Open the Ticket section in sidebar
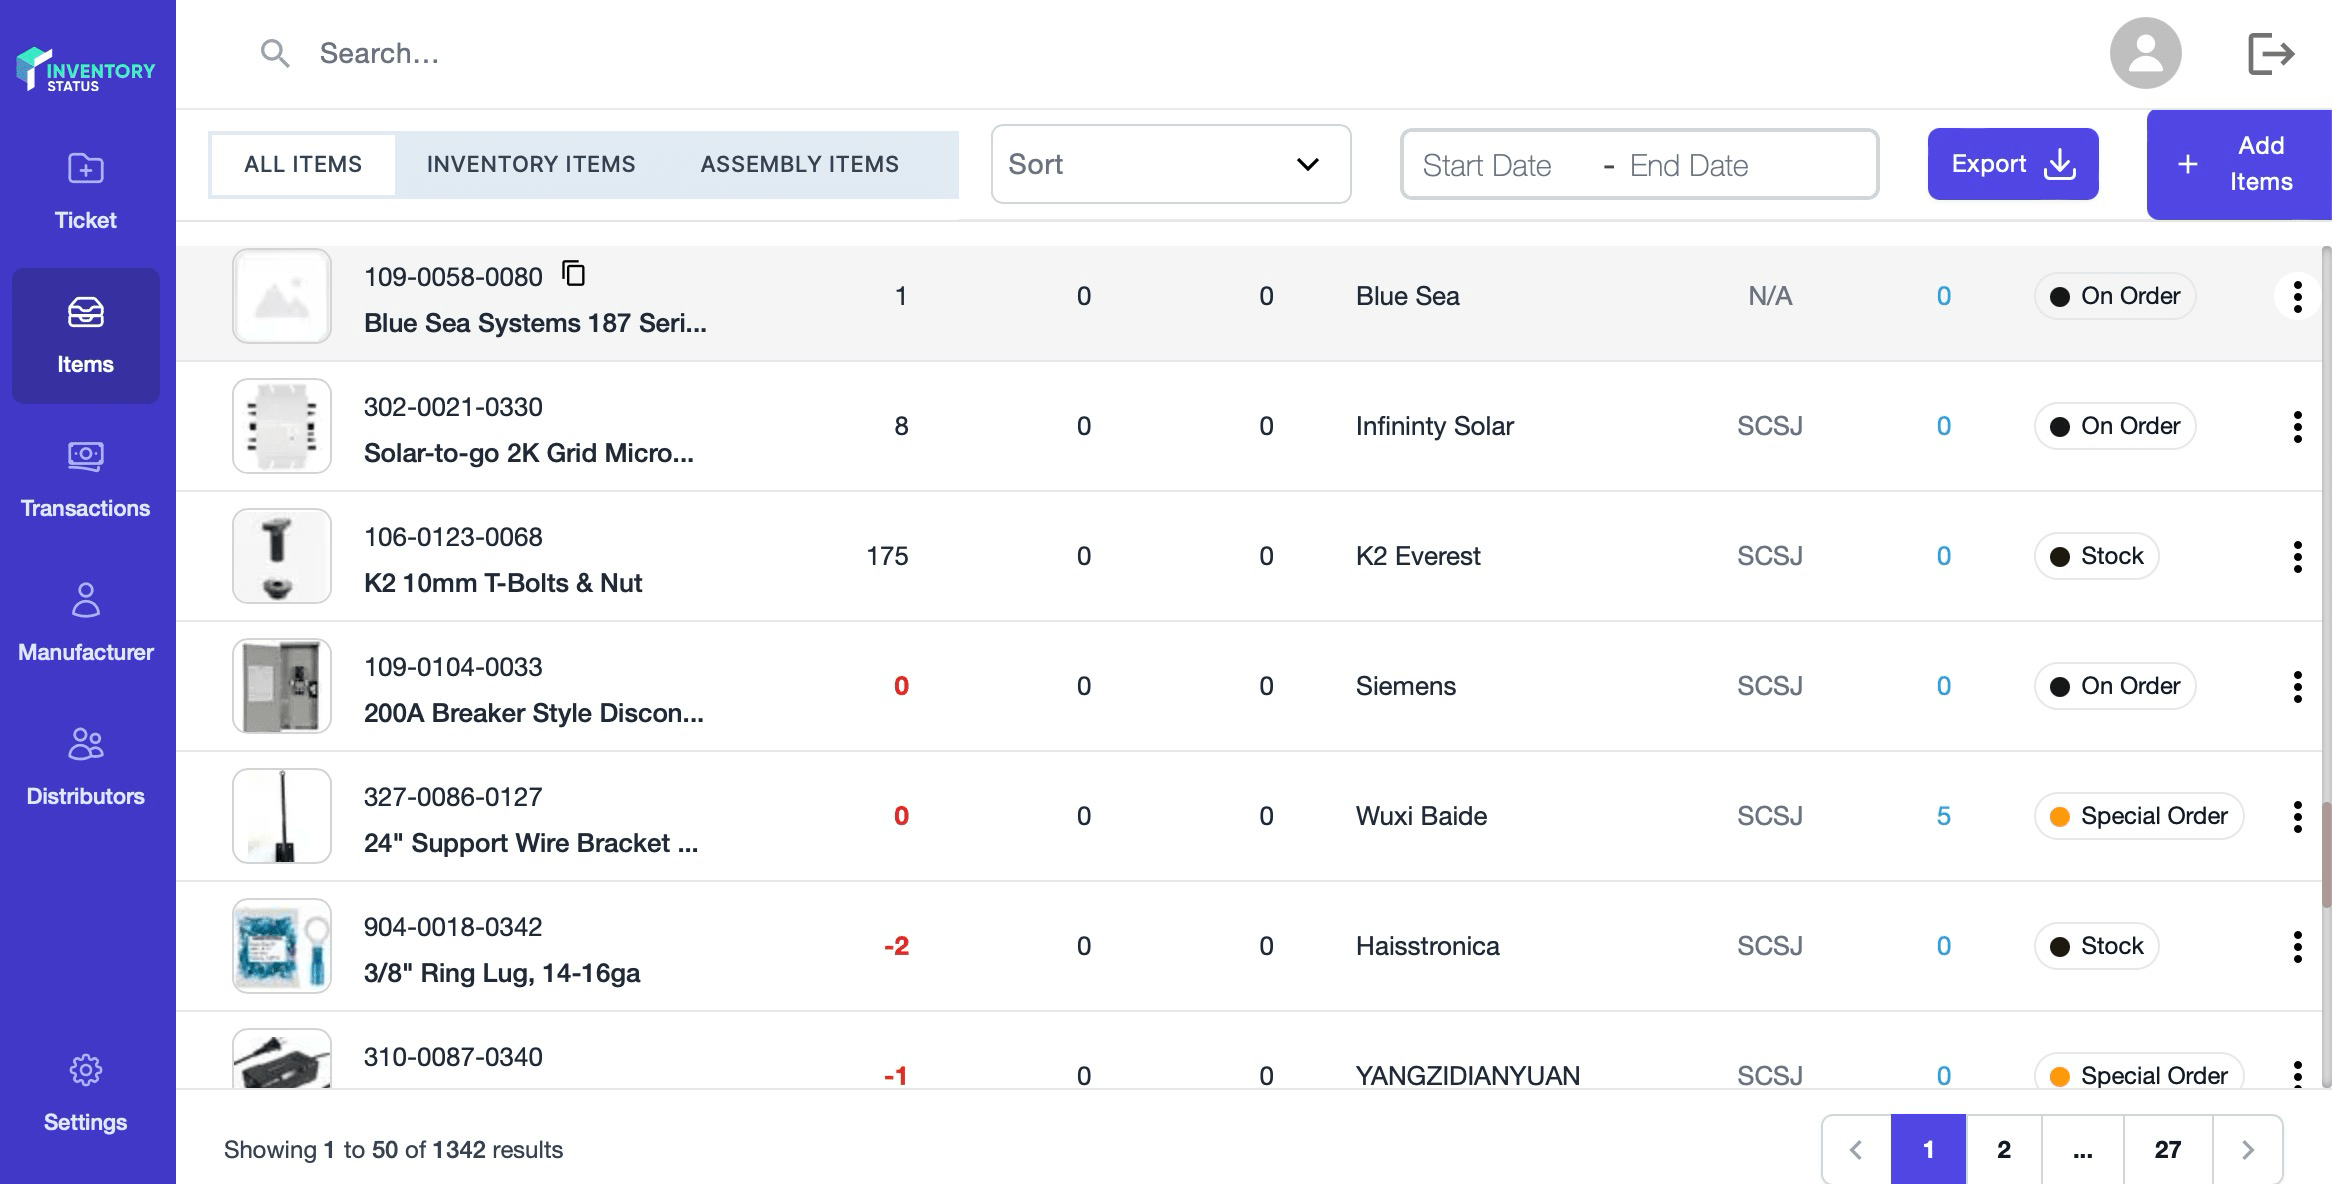The width and height of the screenshot is (2332, 1184). point(85,191)
